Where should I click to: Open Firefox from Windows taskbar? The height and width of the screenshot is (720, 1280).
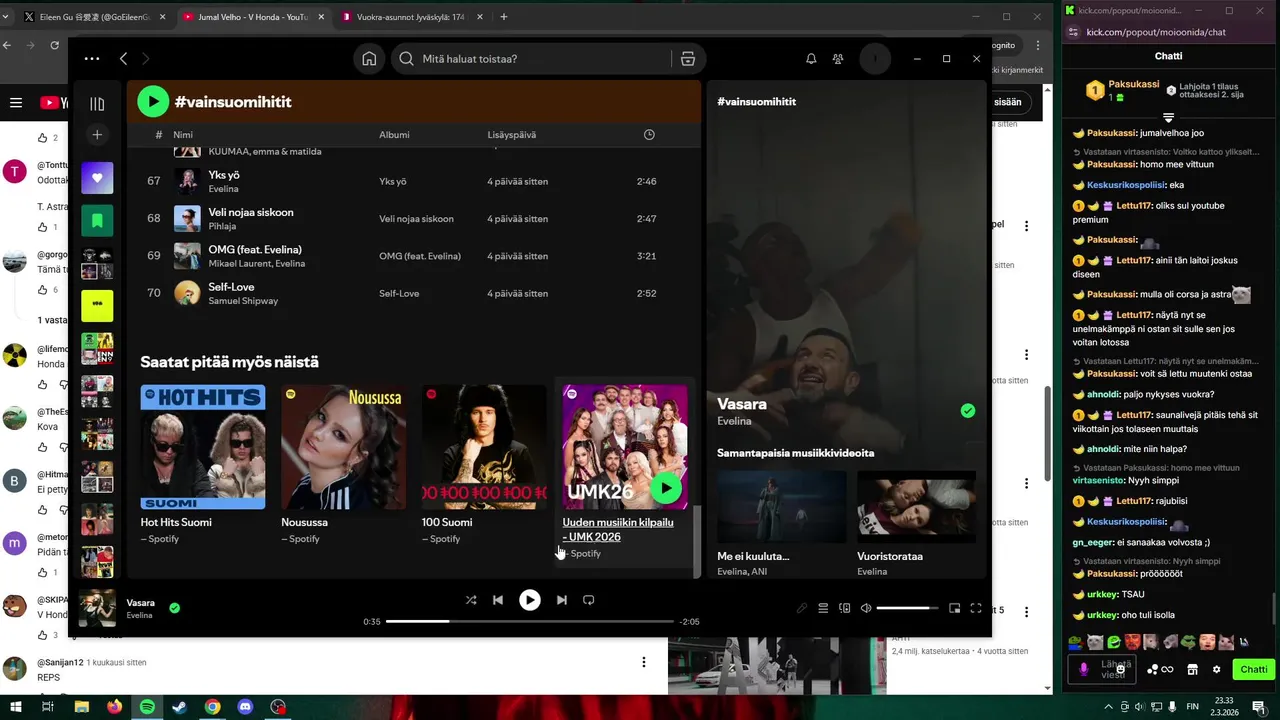[x=114, y=707]
